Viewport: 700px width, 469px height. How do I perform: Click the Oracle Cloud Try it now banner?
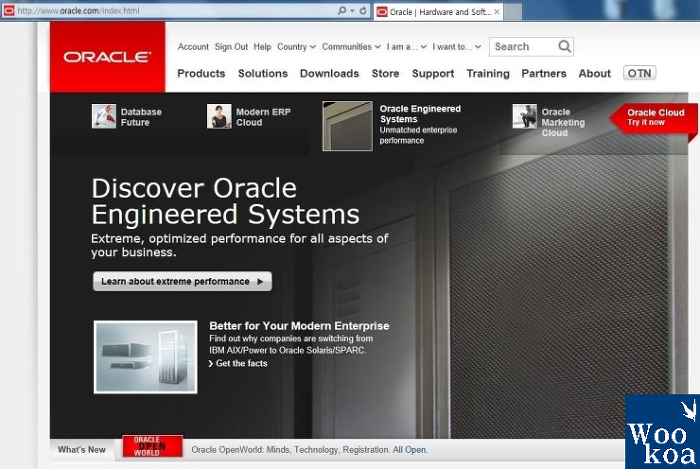coord(654,118)
